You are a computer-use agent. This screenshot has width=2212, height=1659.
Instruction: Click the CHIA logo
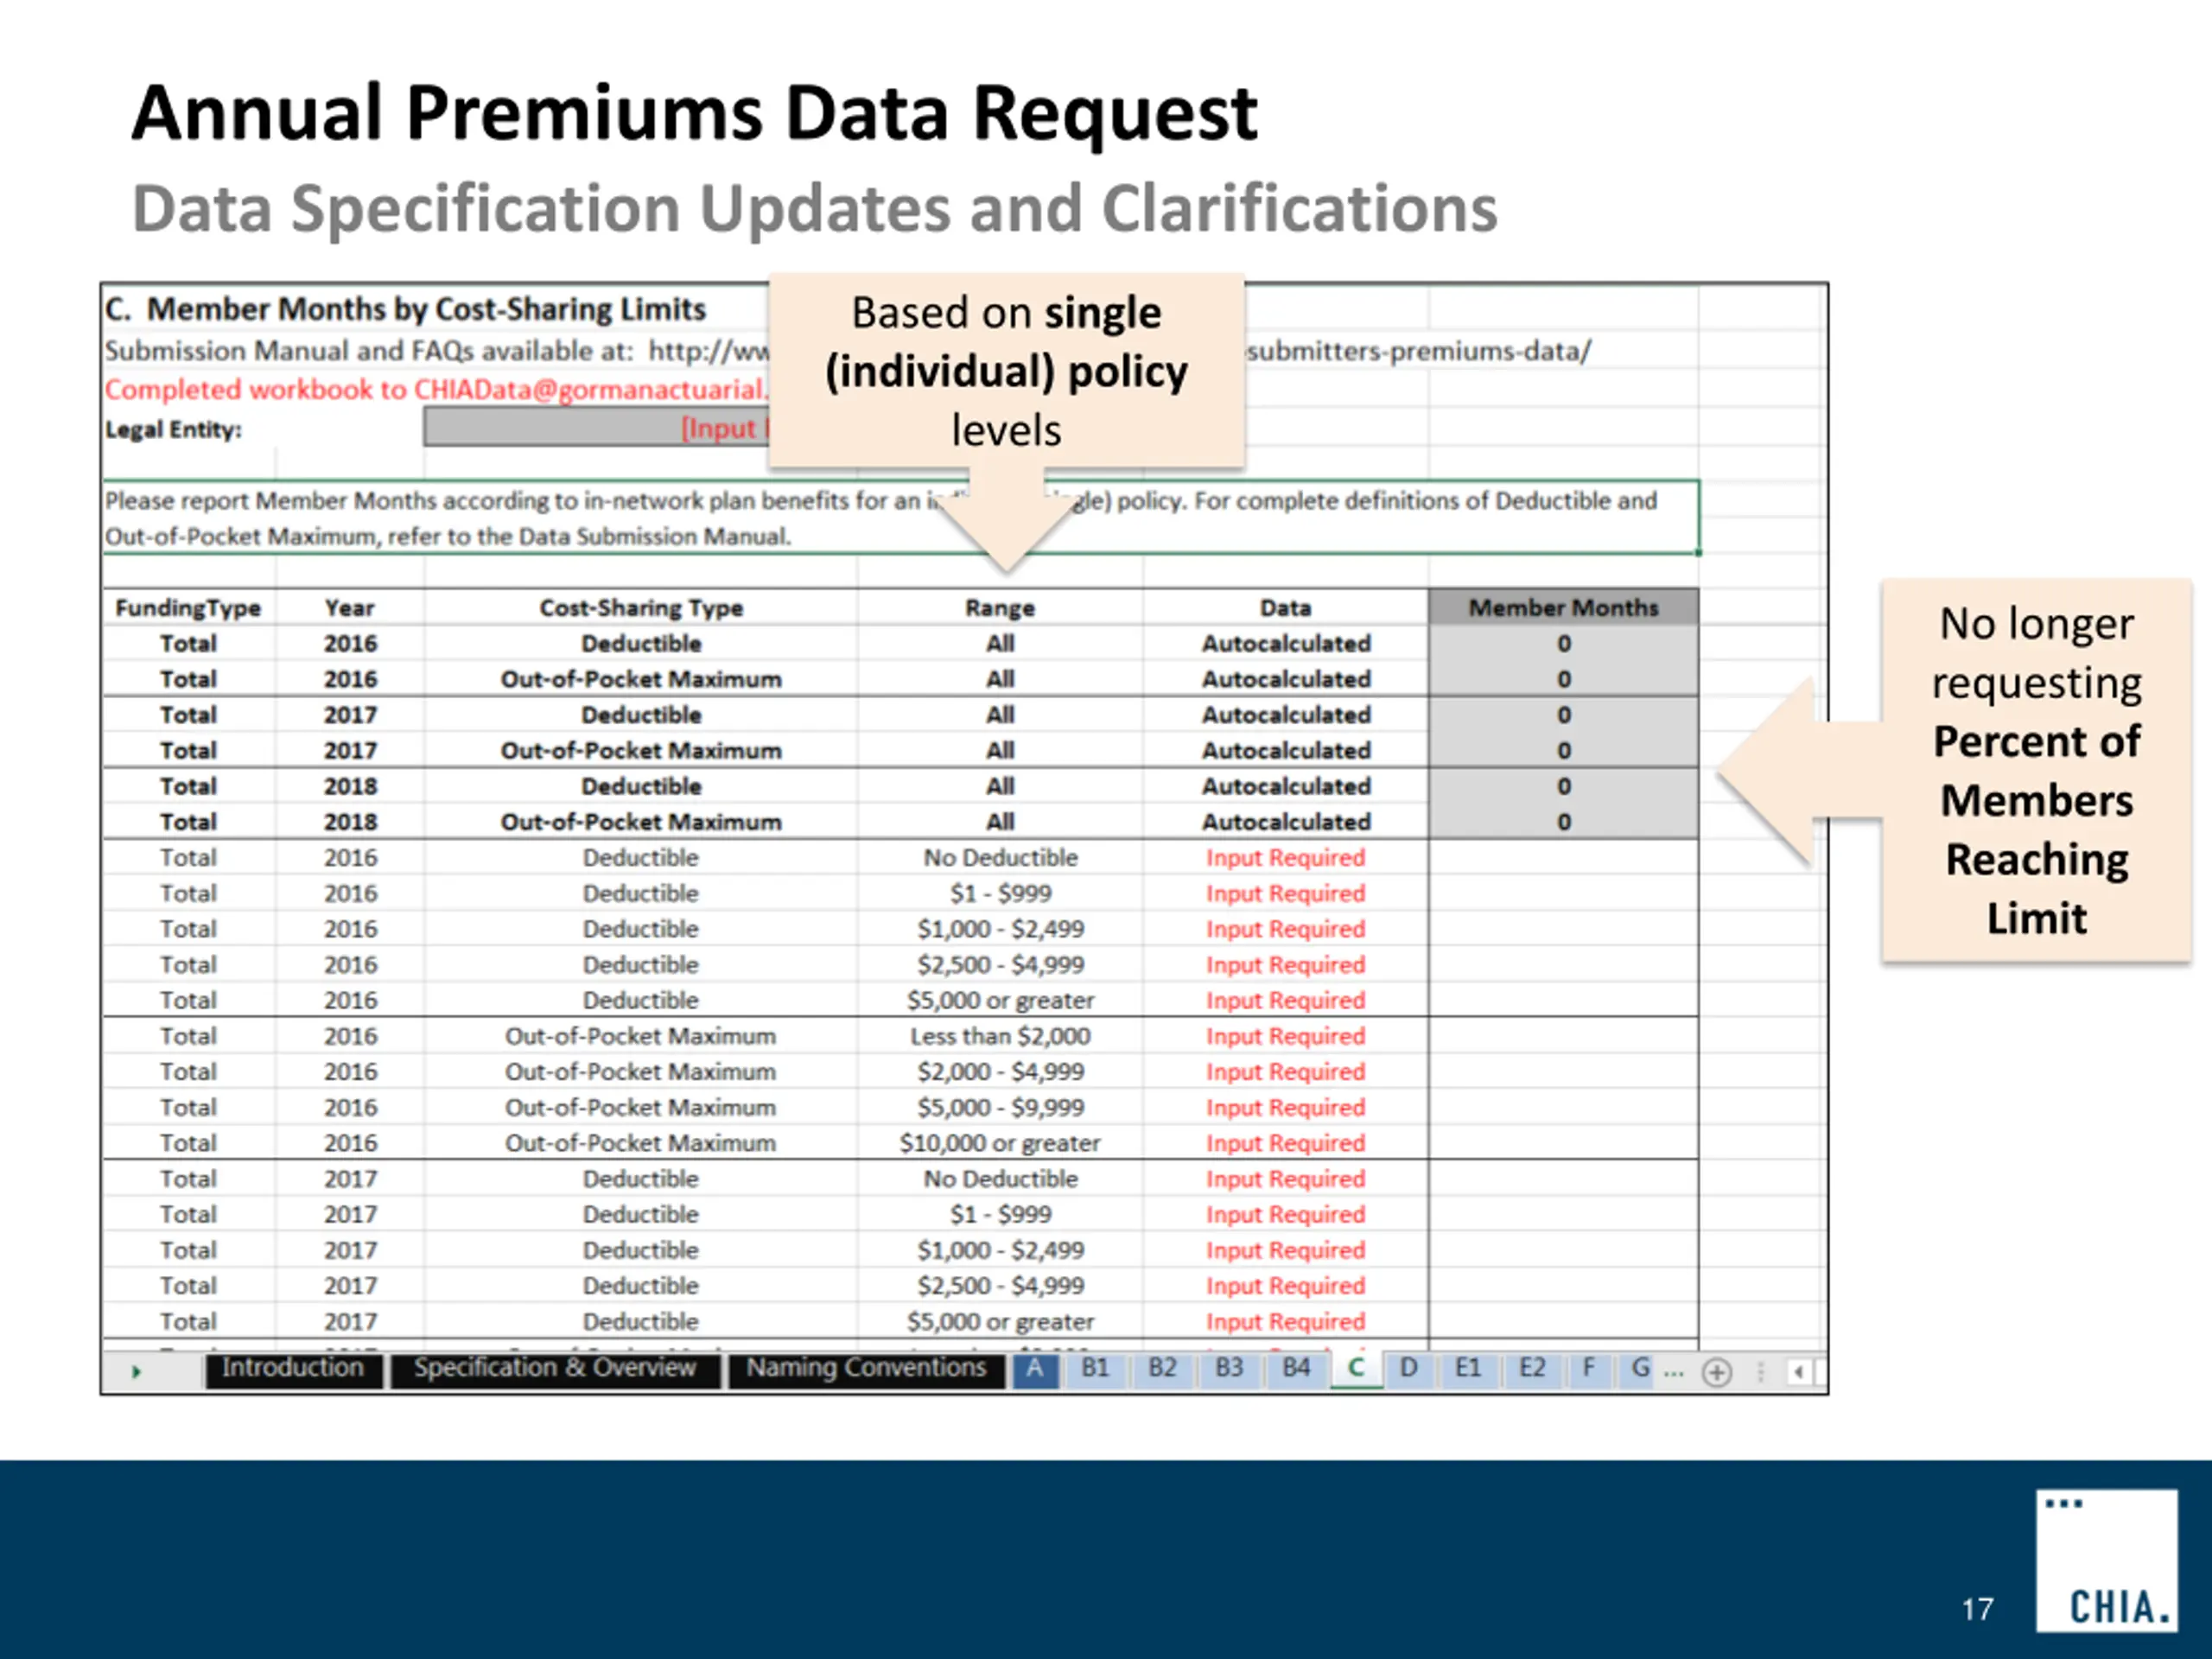2106,1560
